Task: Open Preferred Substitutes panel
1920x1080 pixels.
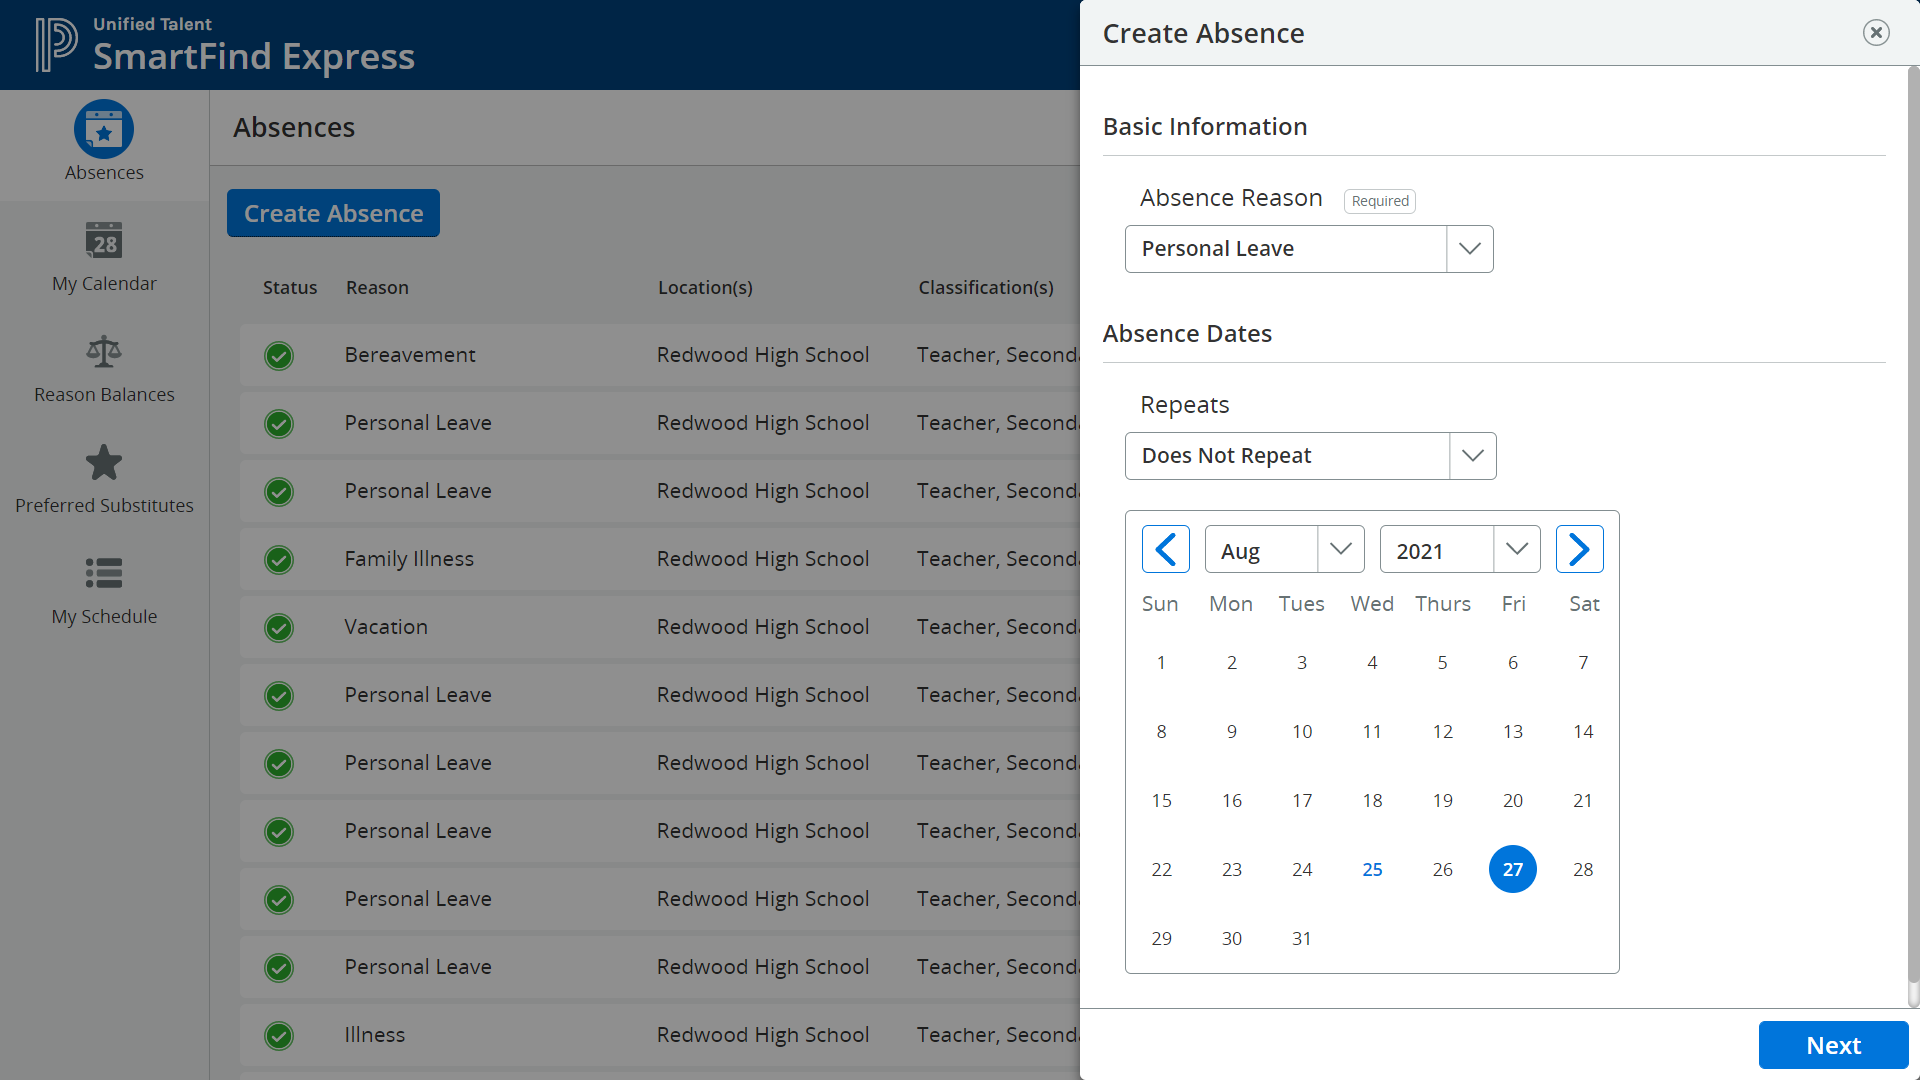Action: [x=103, y=477]
